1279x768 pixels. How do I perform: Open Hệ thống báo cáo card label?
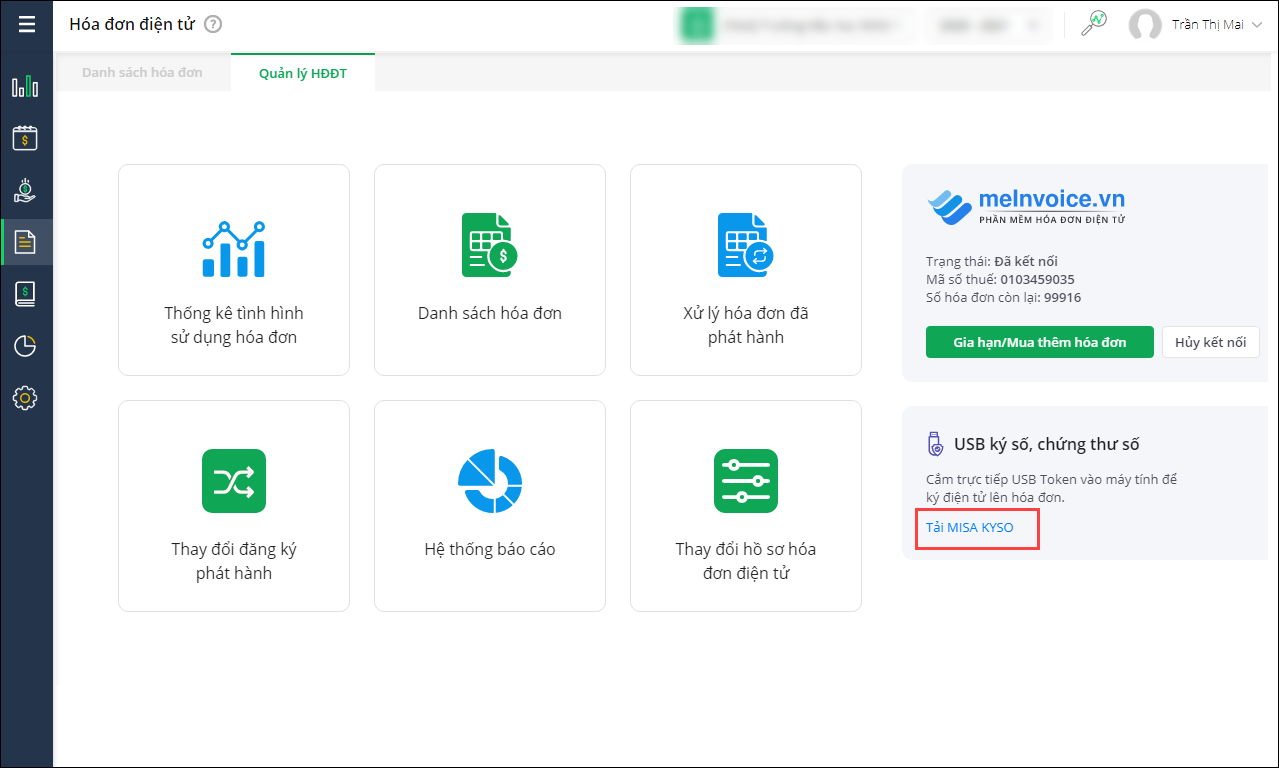pos(490,549)
